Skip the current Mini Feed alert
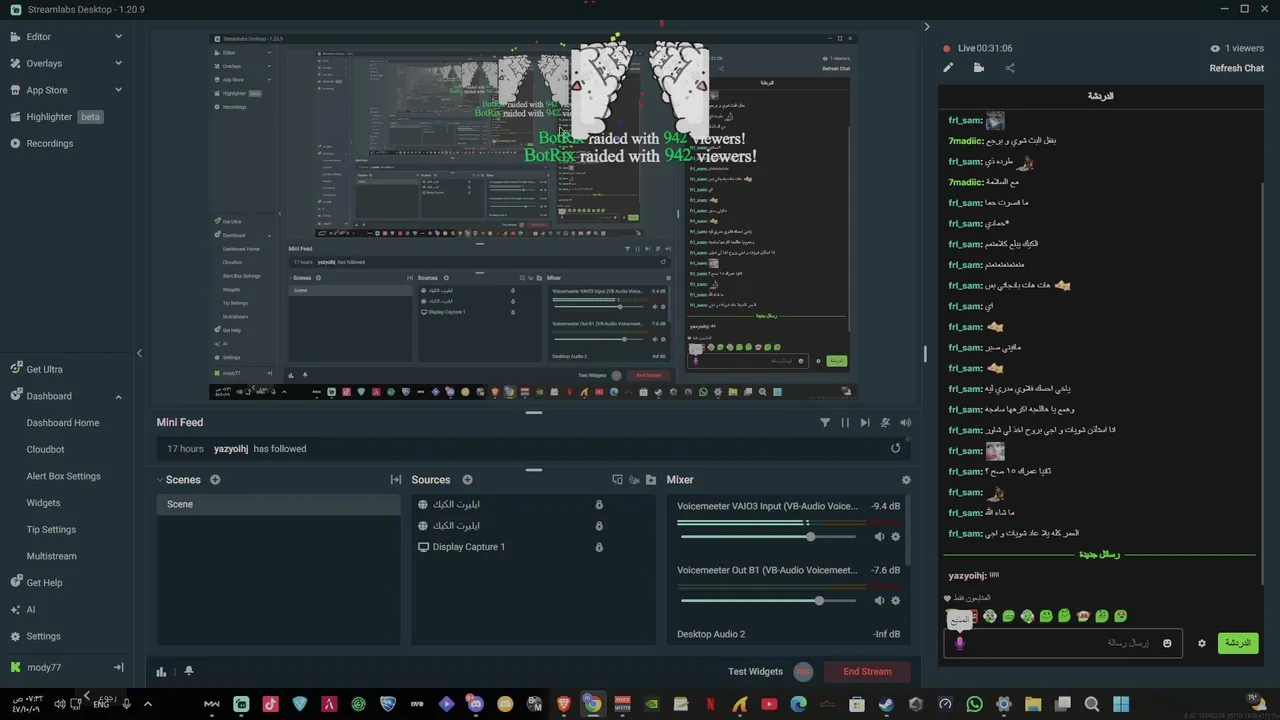The width and height of the screenshot is (1280, 720). [x=865, y=423]
